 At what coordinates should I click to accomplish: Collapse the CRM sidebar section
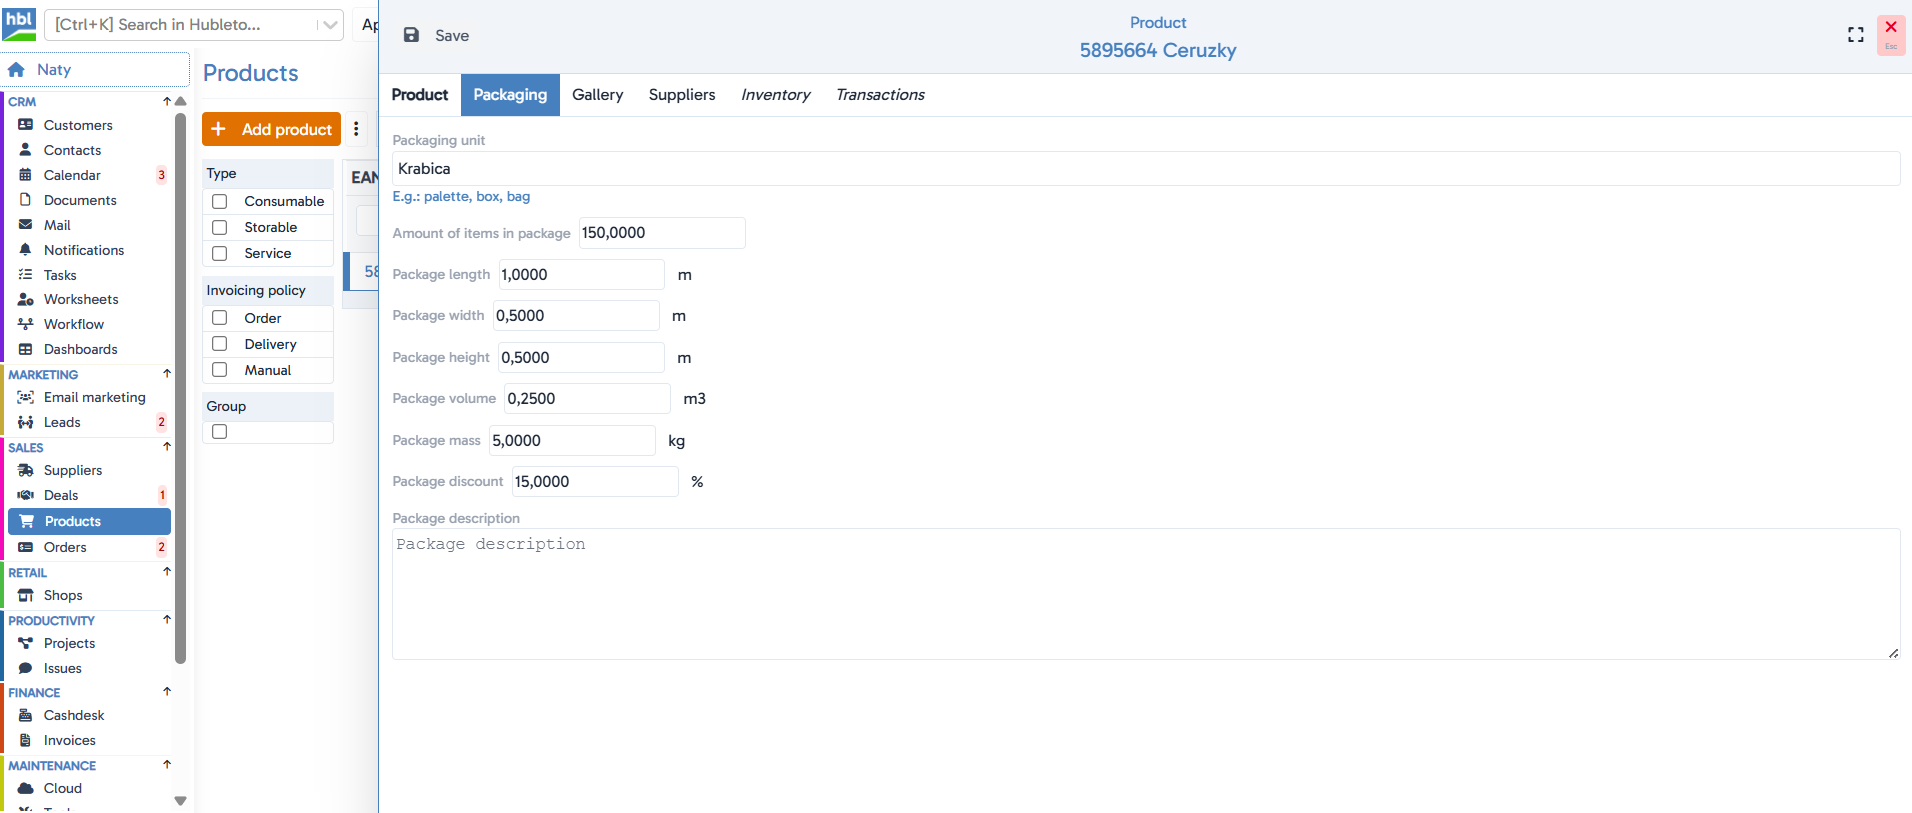pos(167,101)
